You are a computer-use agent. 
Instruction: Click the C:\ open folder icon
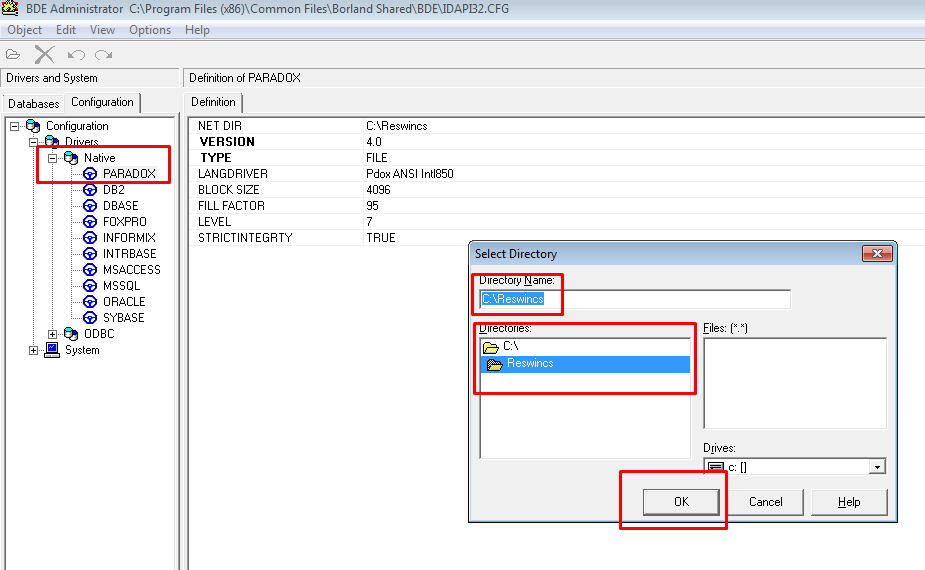491,347
